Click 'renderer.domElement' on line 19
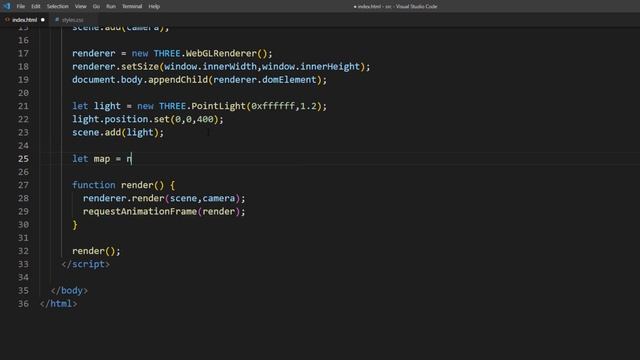This screenshot has width=640, height=360. 265,80
